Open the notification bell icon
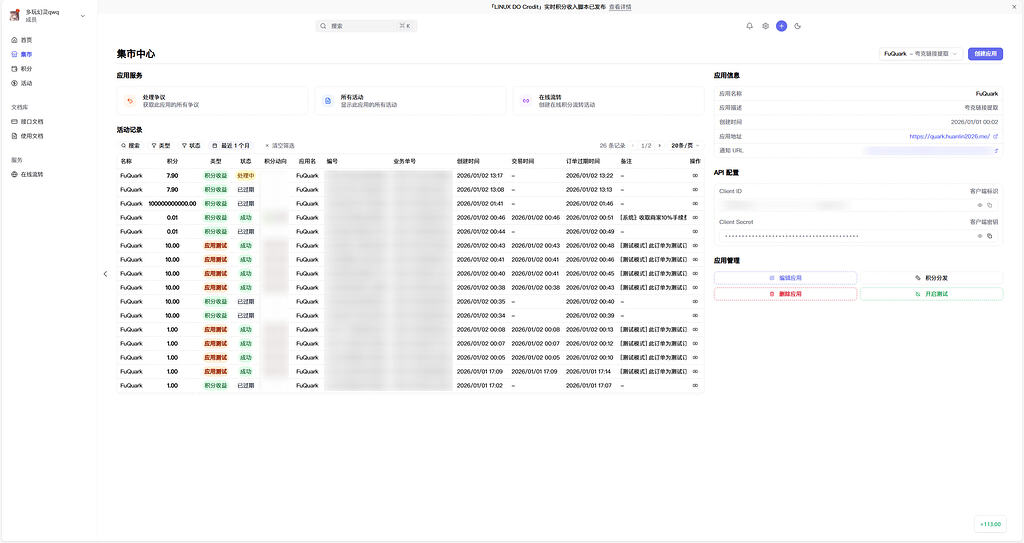The width and height of the screenshot is (1024, 543). pyautogui.click(x=749, y=26)
